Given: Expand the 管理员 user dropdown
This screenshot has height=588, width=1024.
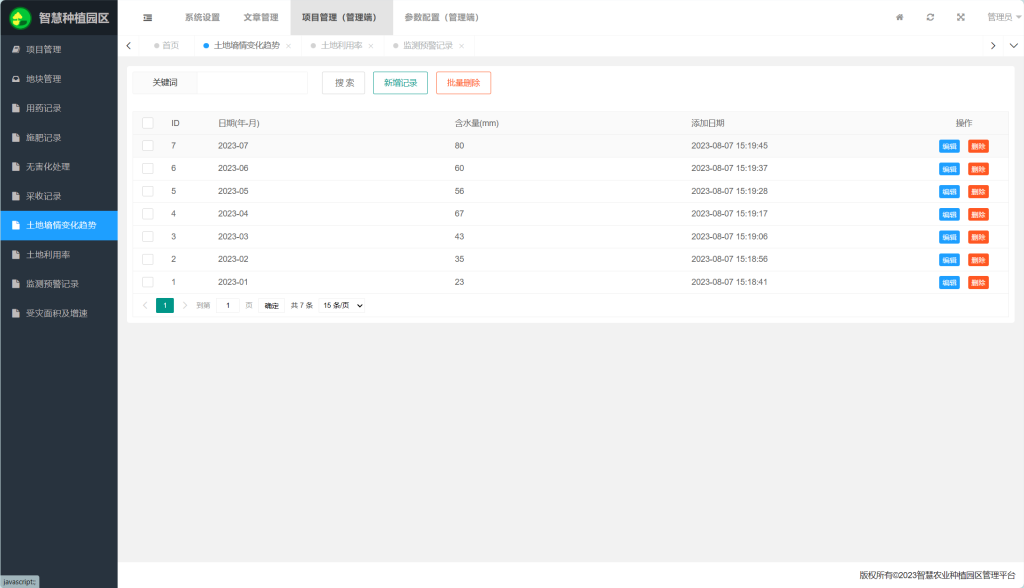Looking at the screenshot, I should click(x=1003, y=17).
